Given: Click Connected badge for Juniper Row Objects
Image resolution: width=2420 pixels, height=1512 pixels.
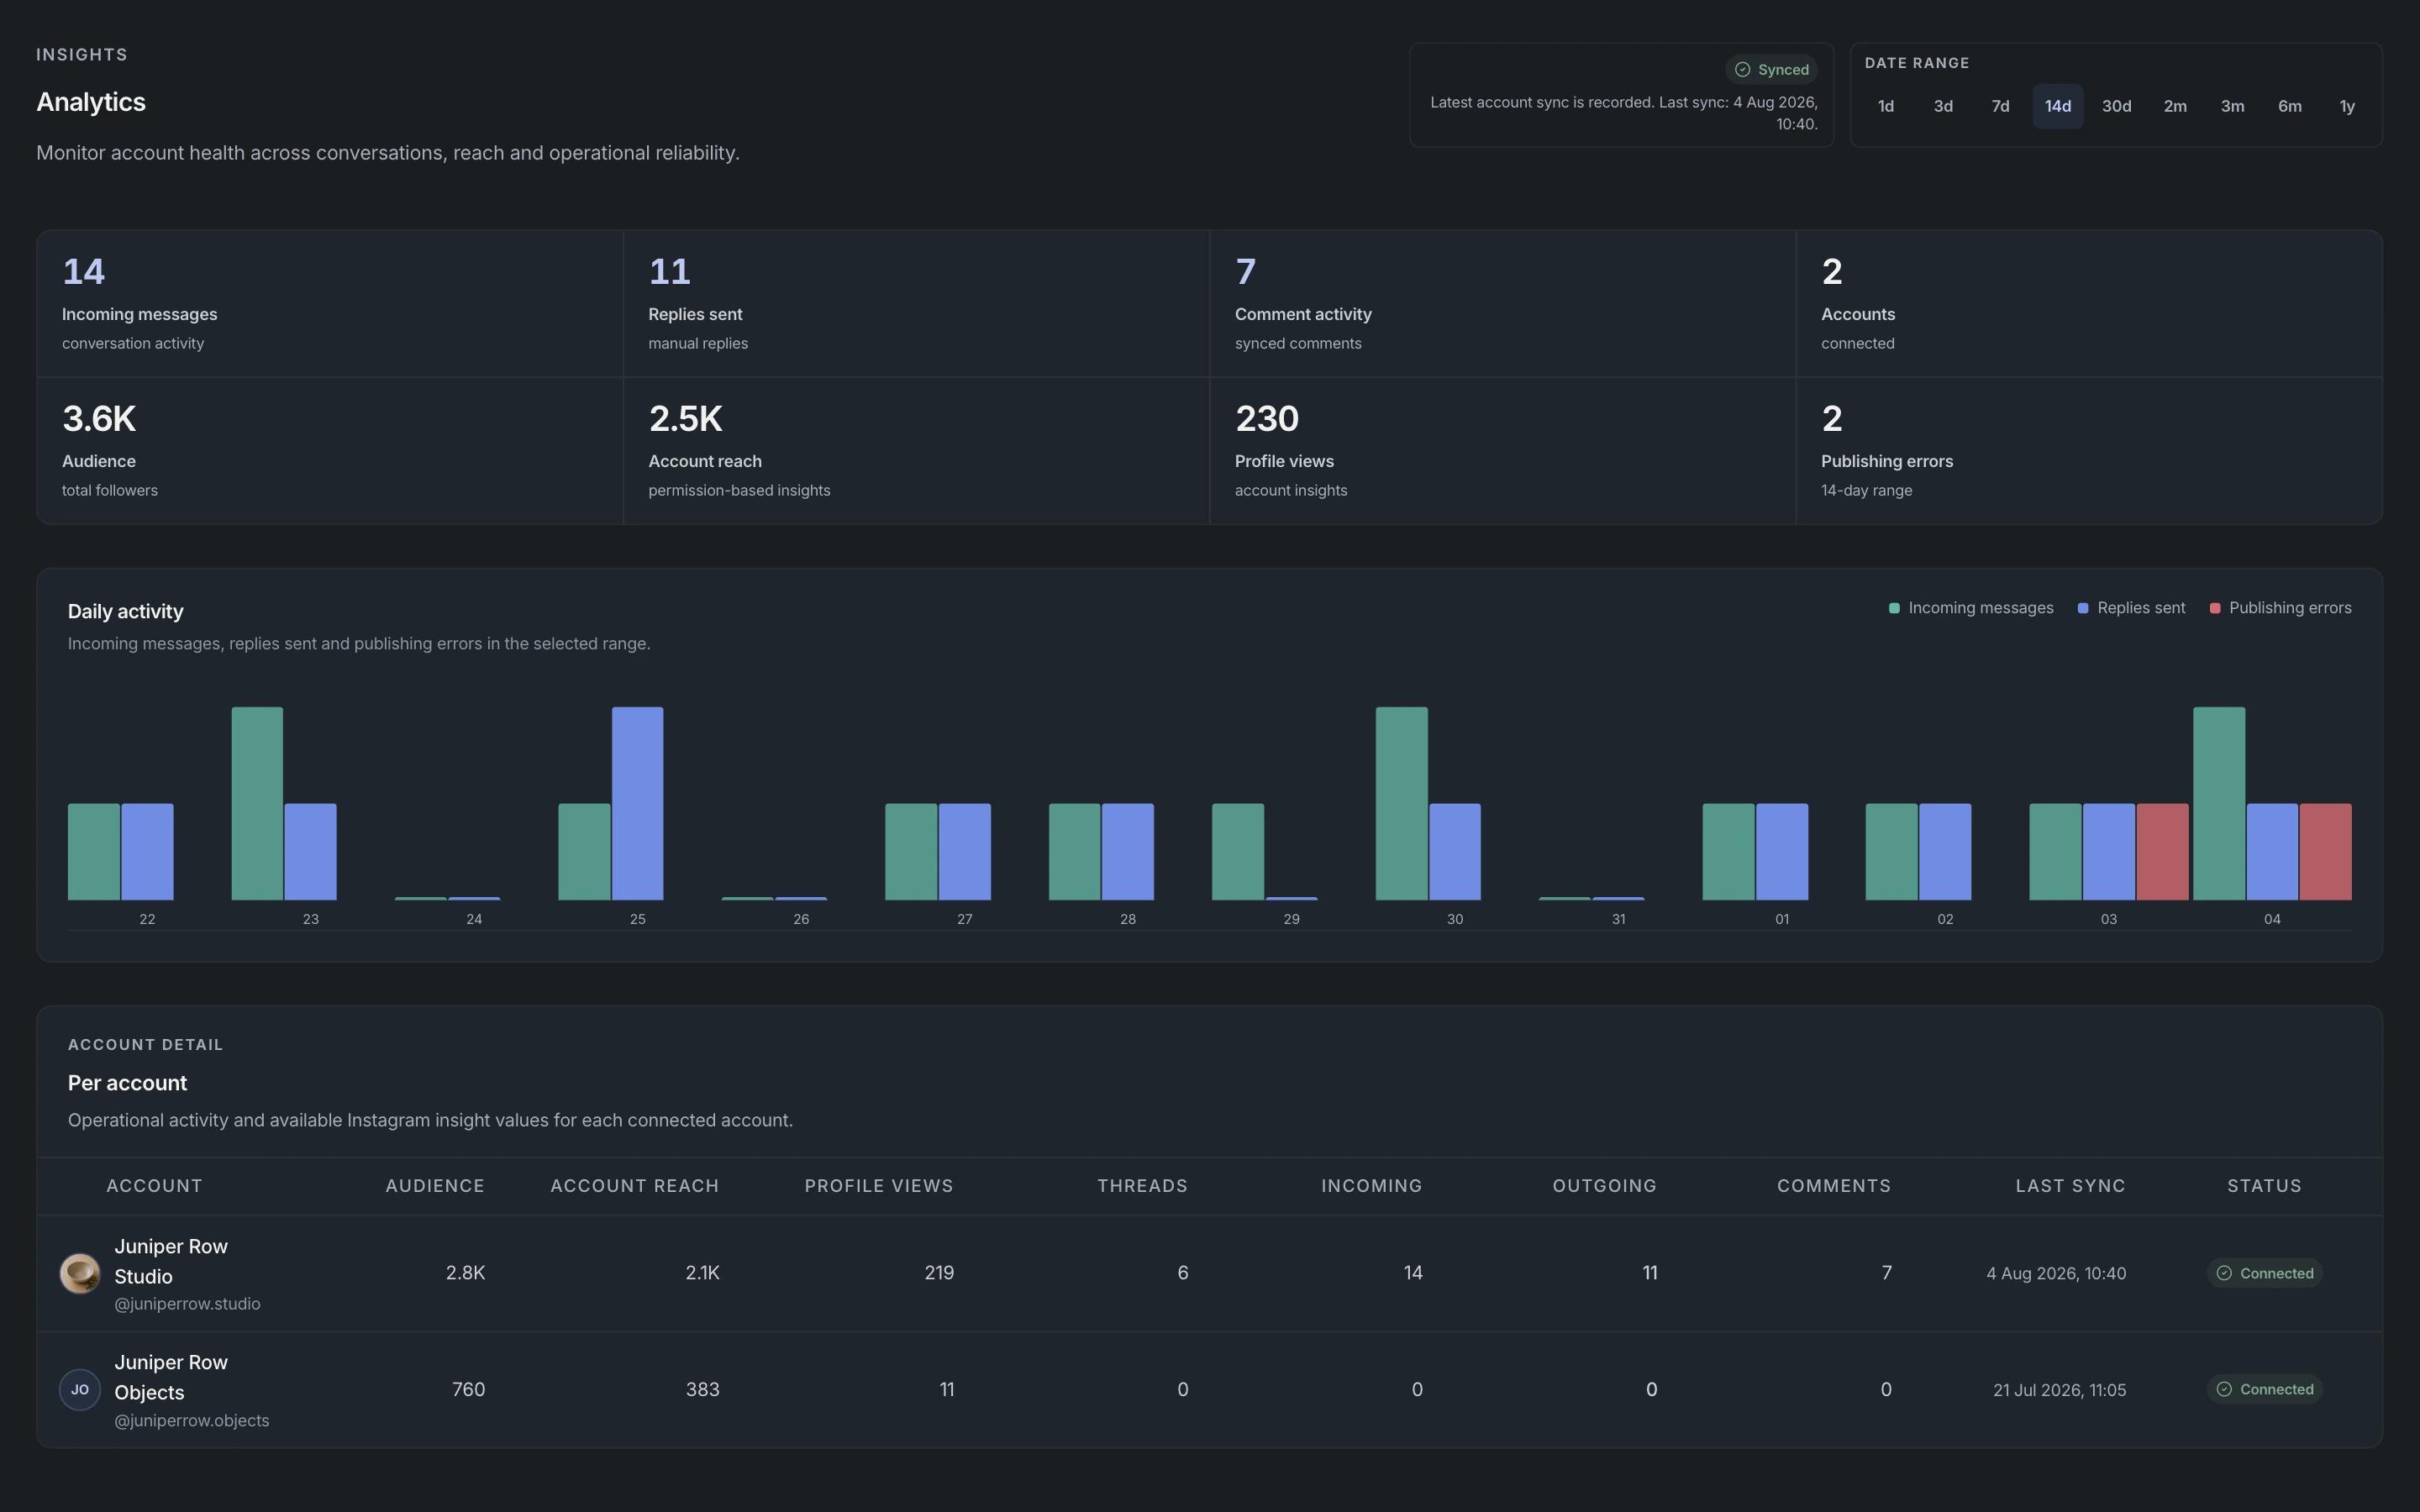Looking at the screenshot, I should point(2264,1389).
